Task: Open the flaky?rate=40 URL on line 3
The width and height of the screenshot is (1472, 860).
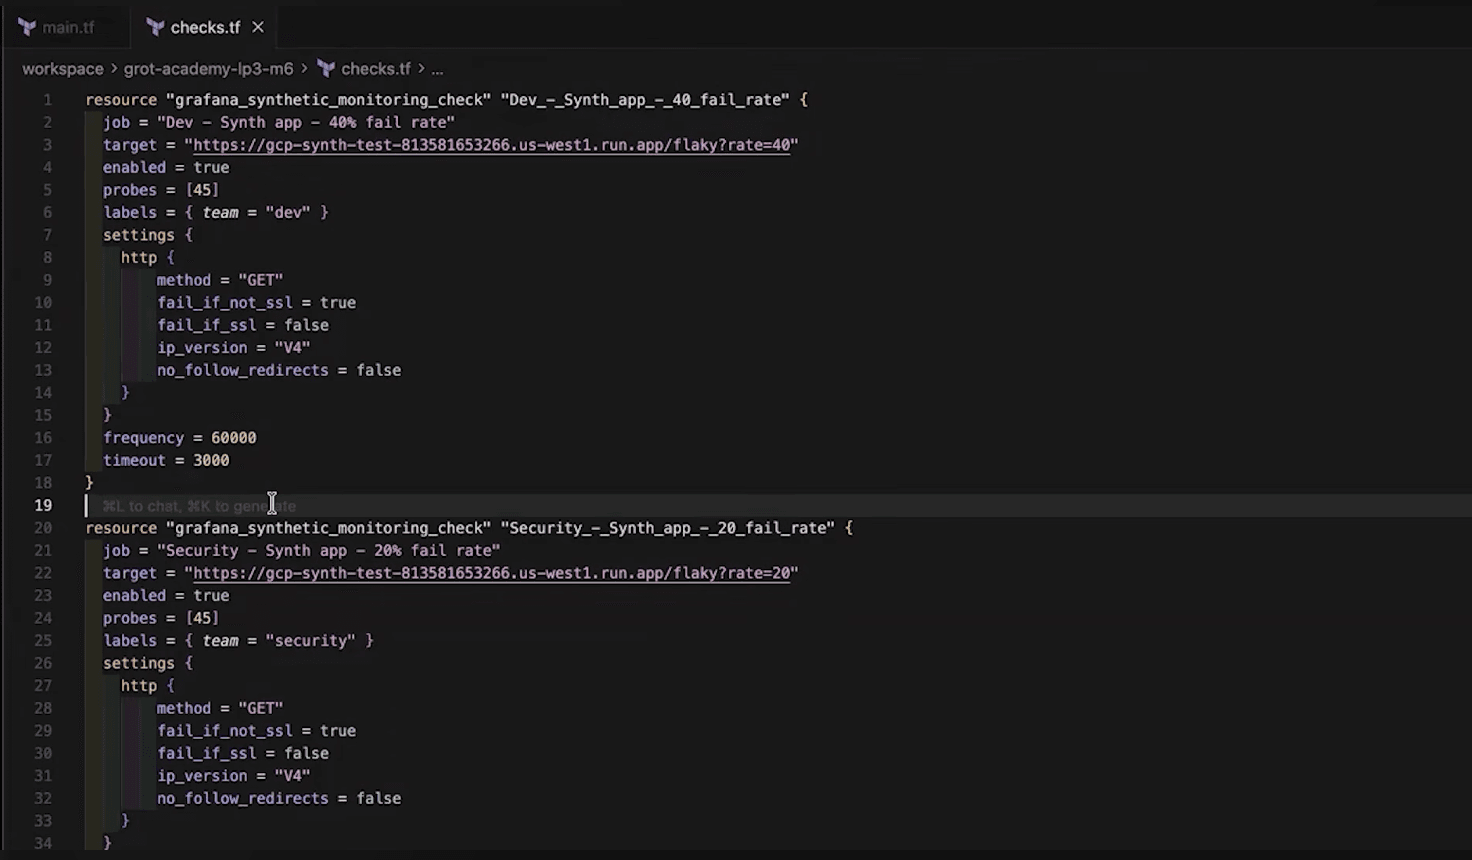Action: 490,144
